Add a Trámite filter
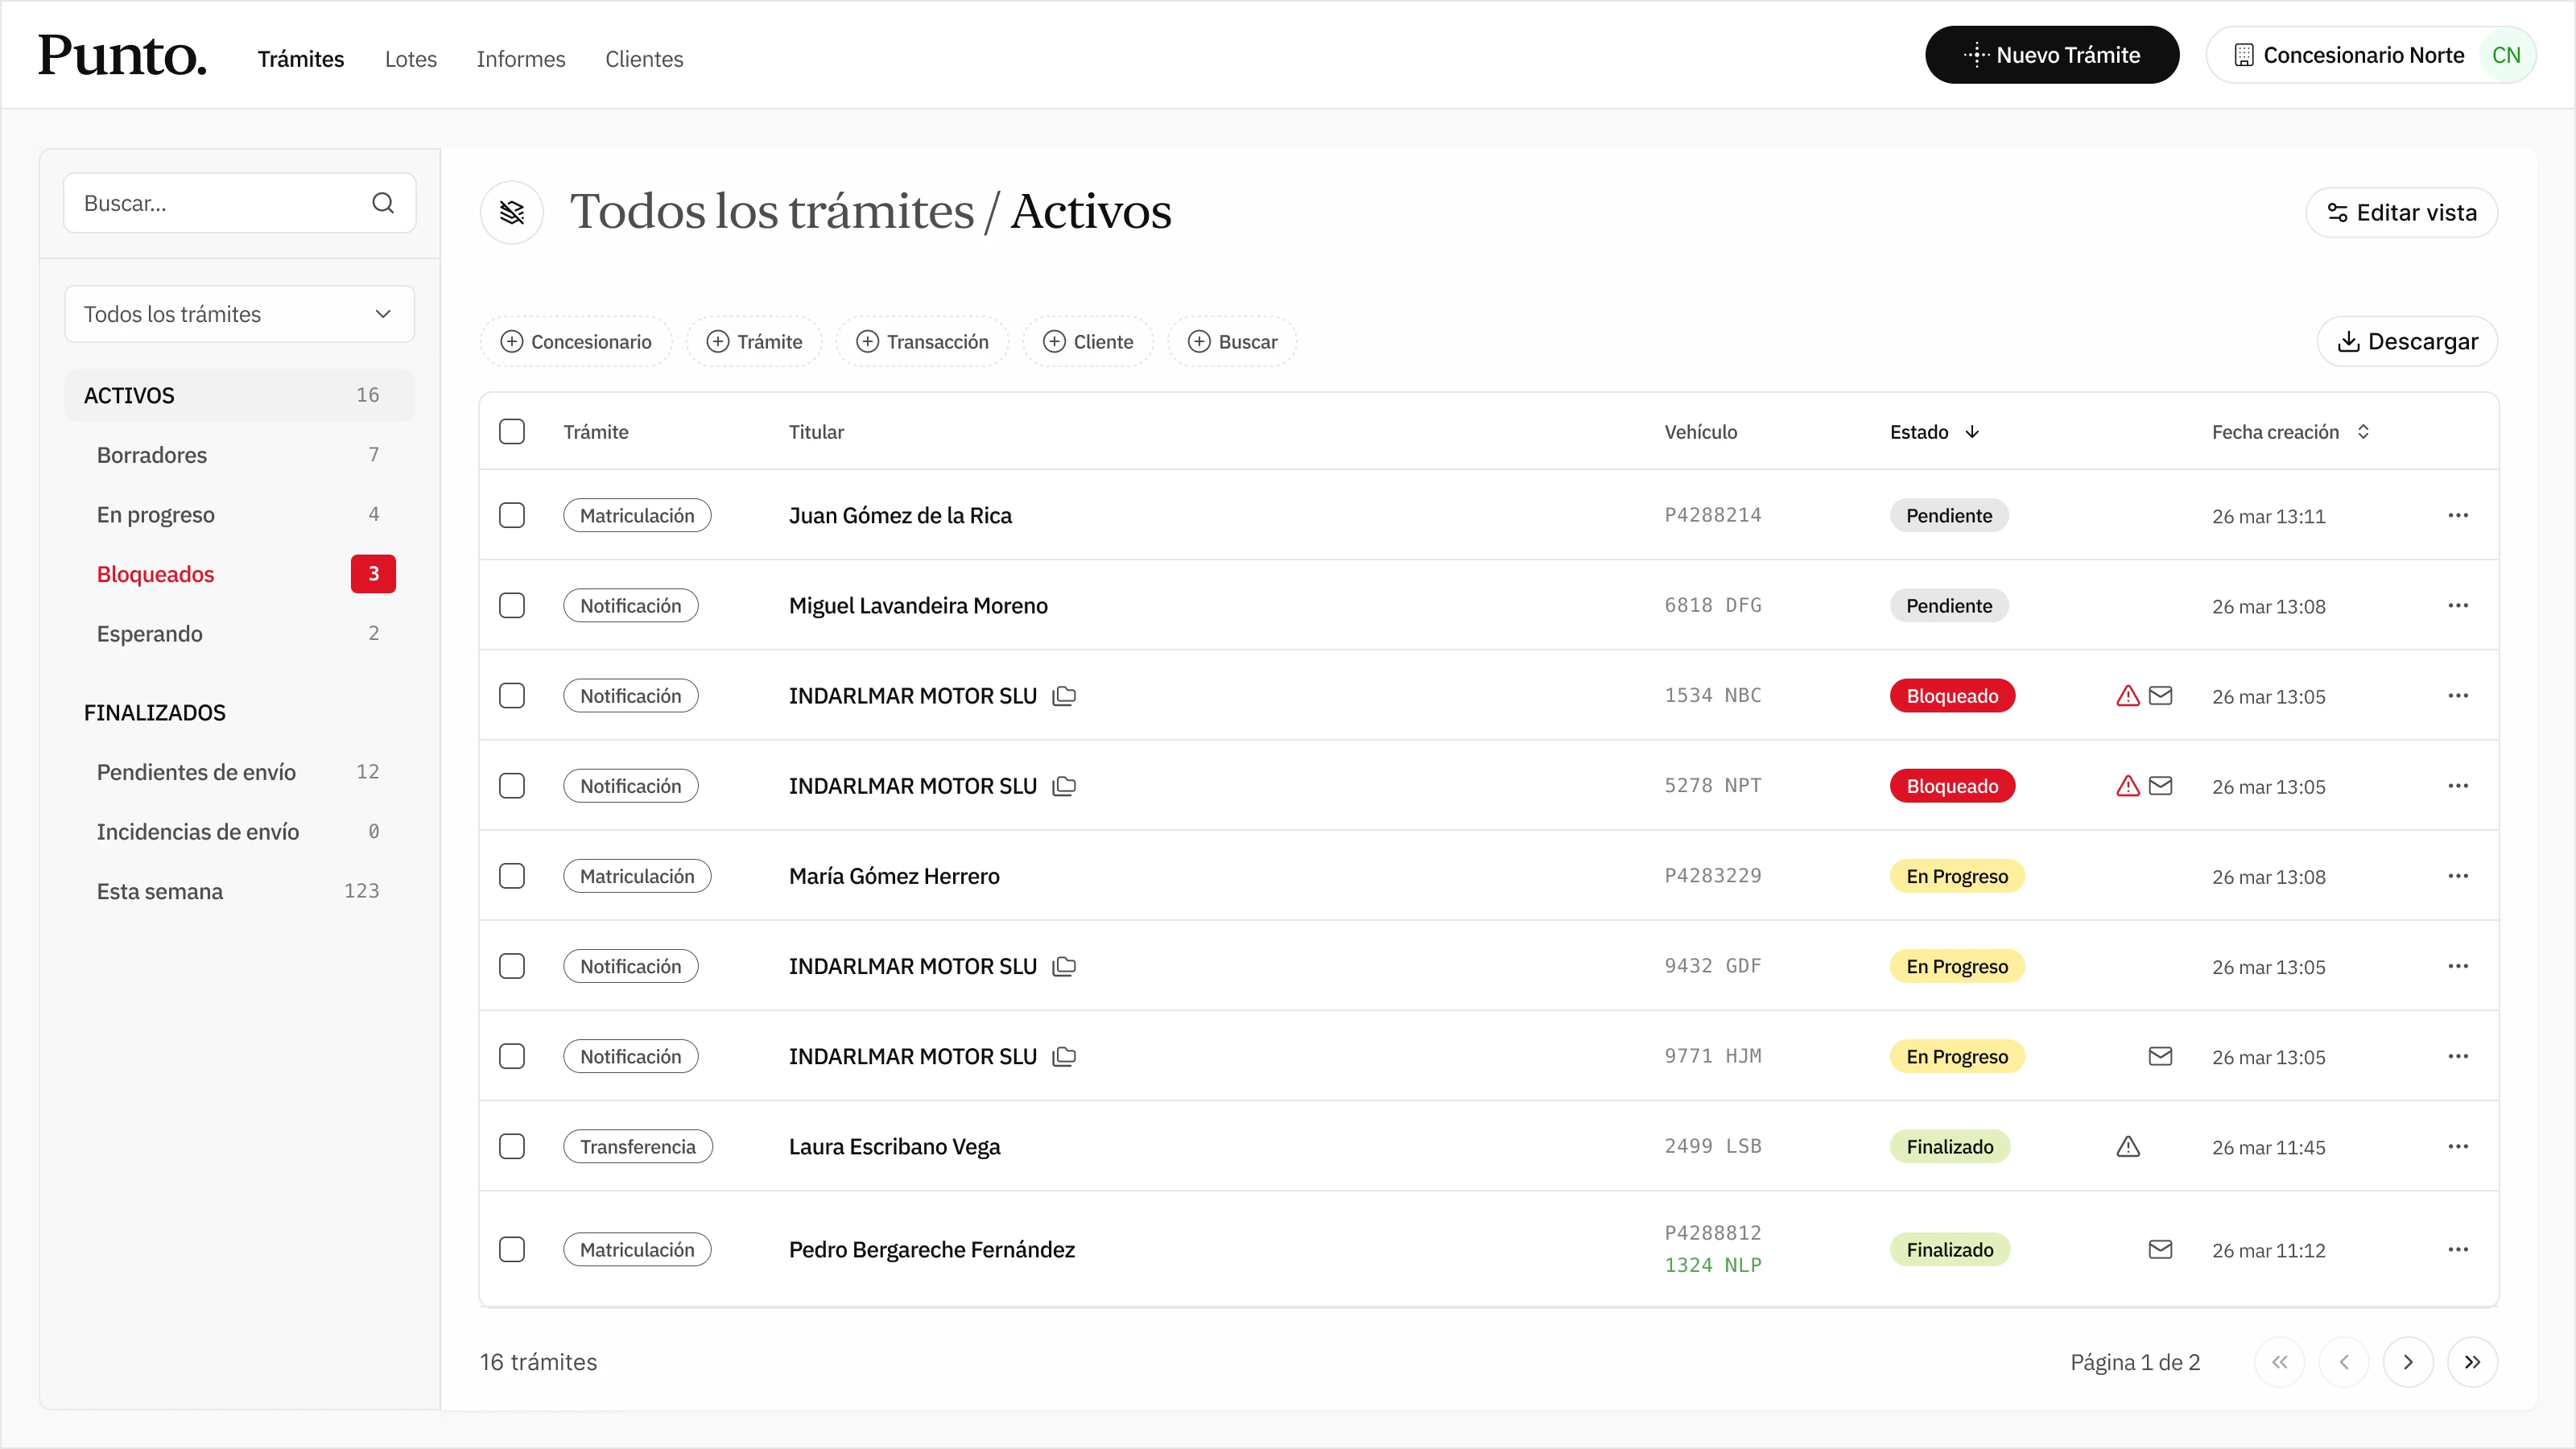Viewport: 2576px width, 1449px height. click(755, 342)
